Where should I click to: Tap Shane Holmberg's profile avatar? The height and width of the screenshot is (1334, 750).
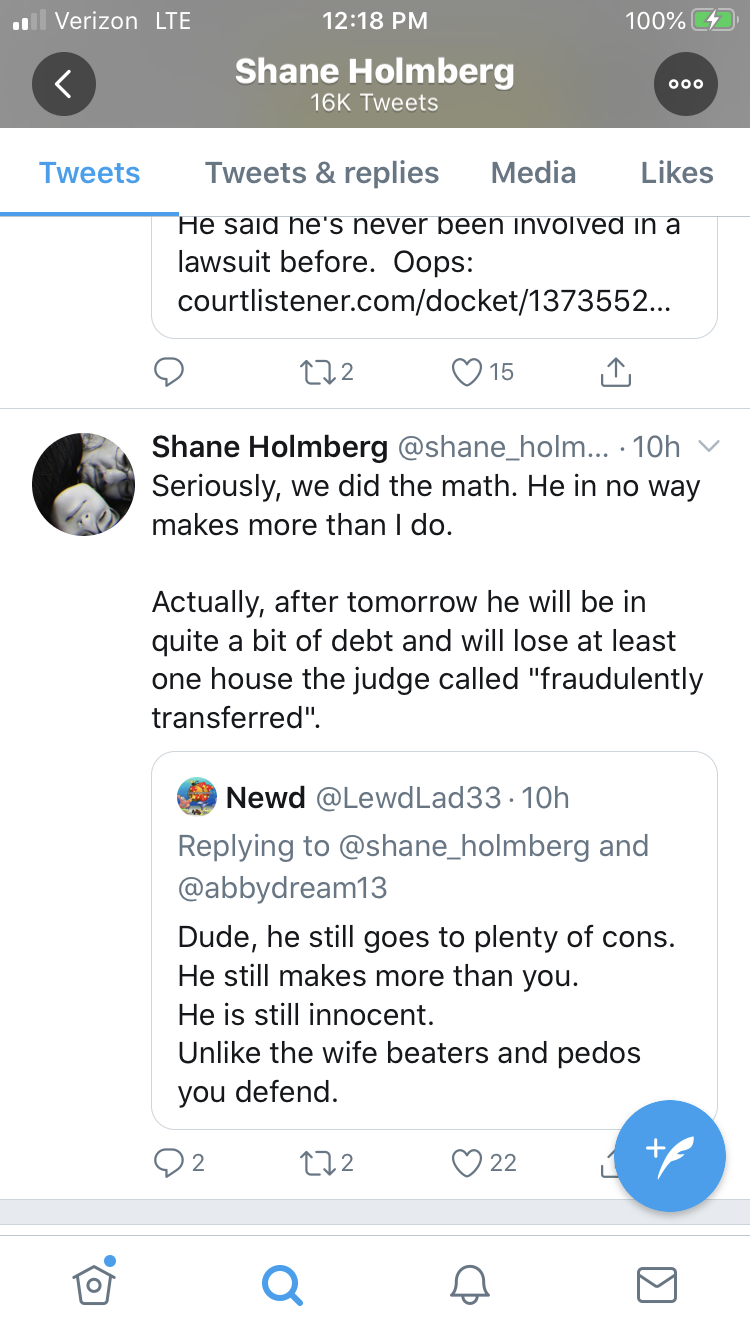tap(84, 484)
